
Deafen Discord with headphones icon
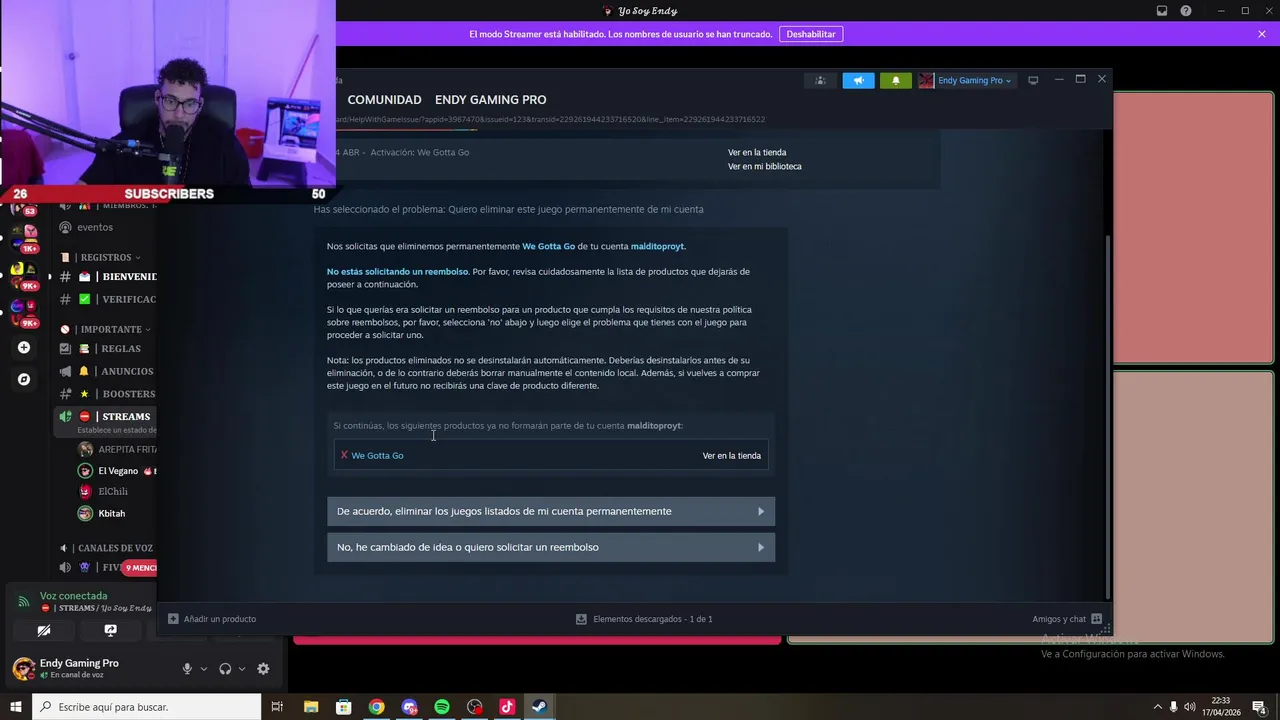(x=225, y=669)
